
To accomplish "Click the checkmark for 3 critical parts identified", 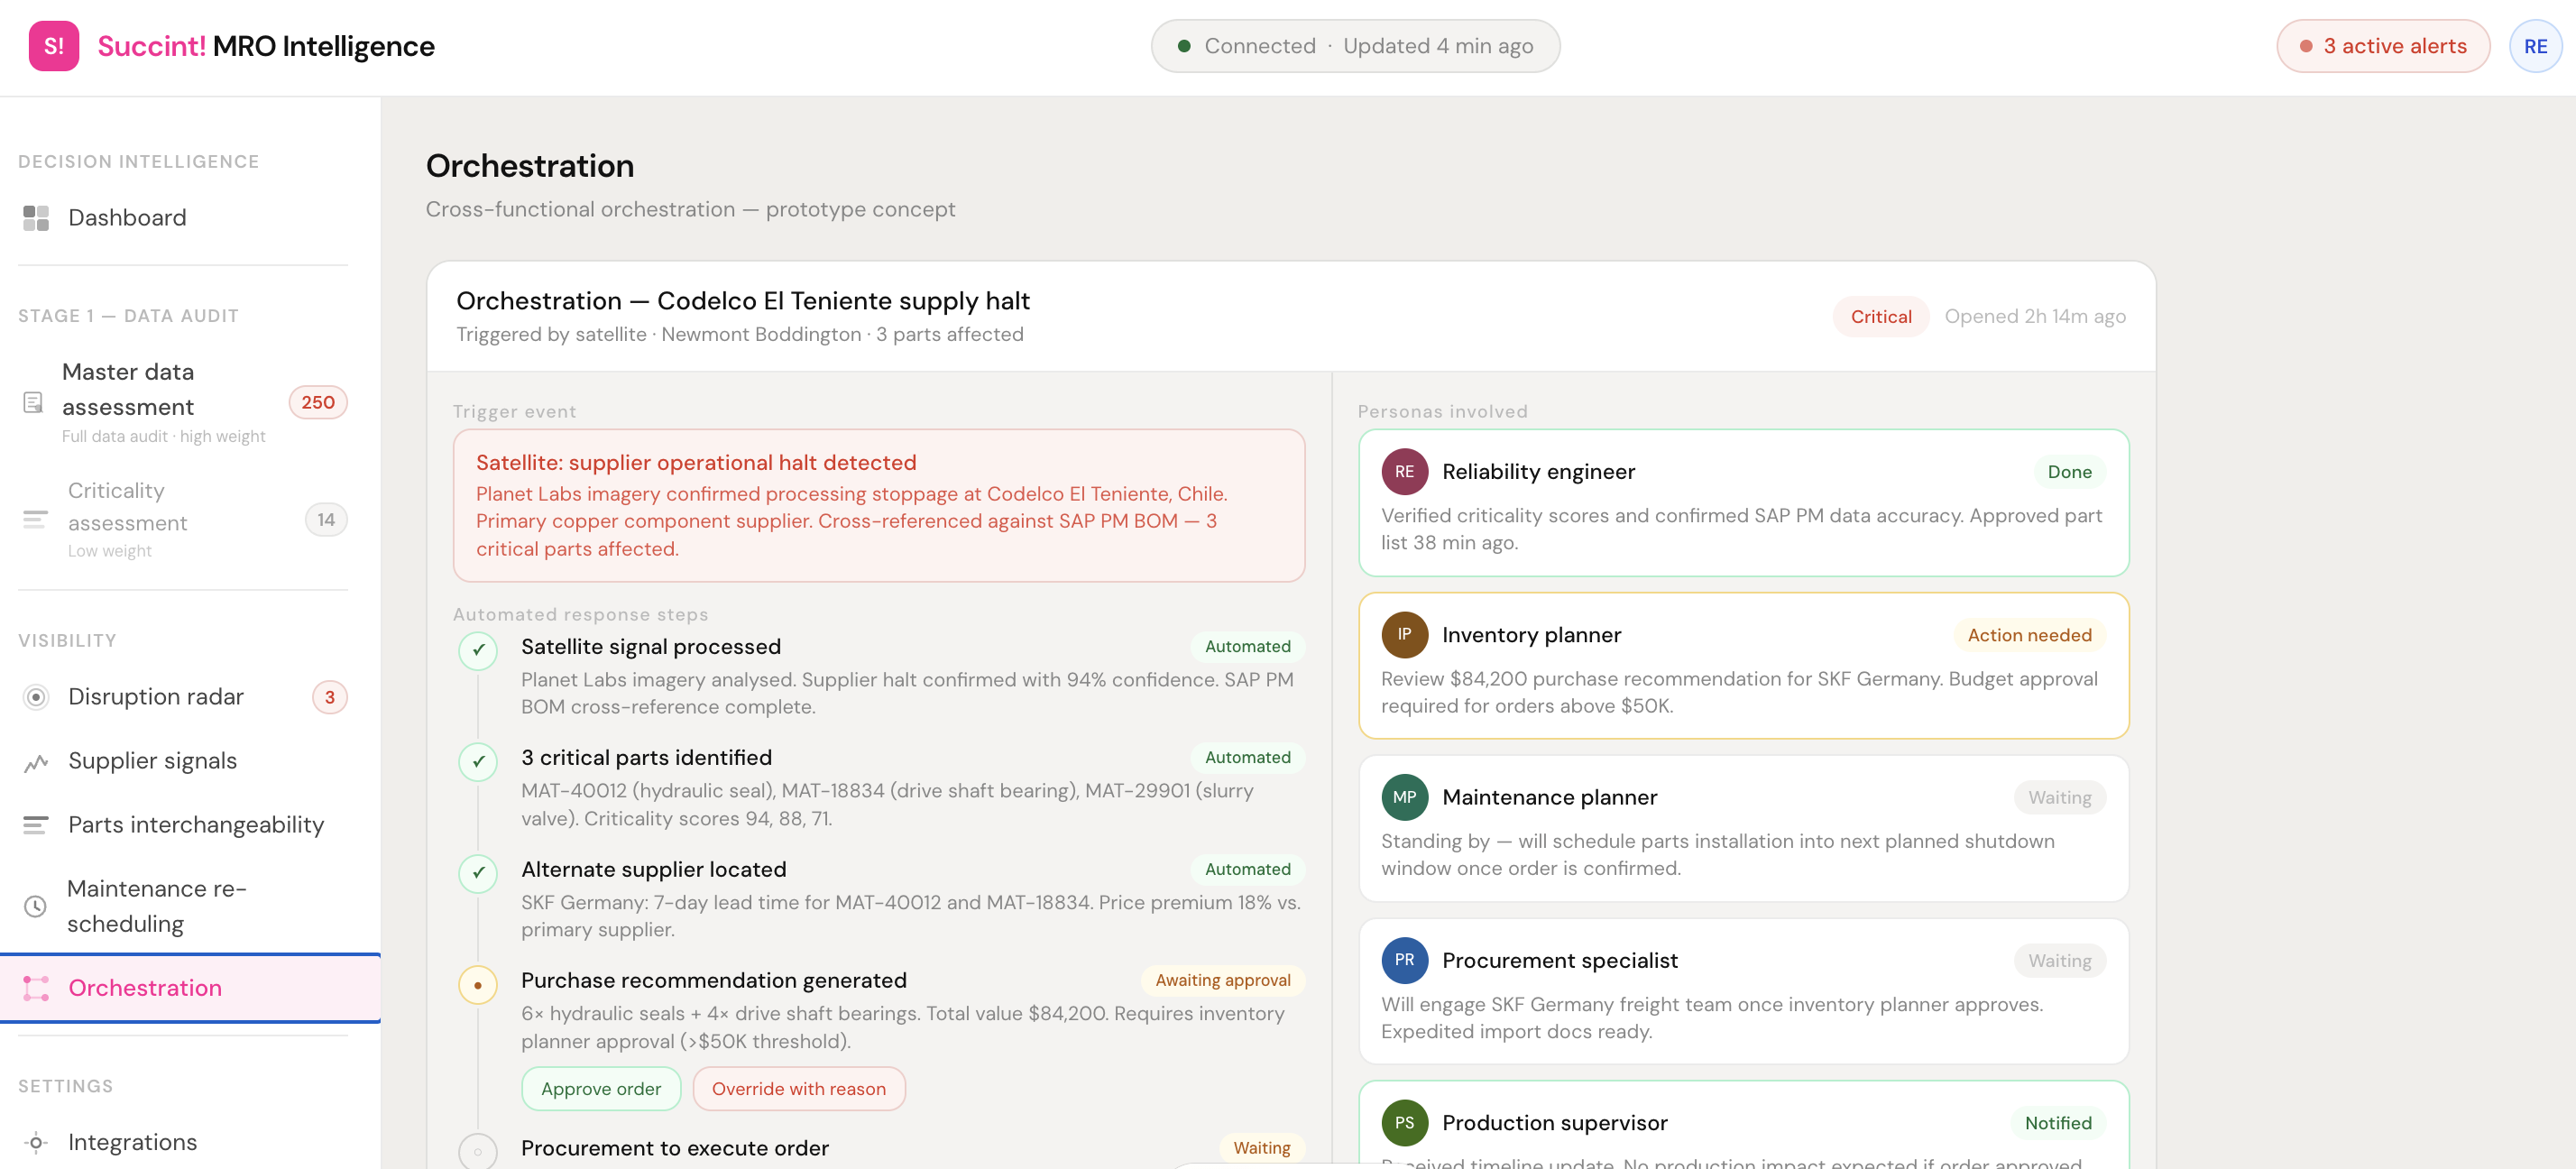I will pyautogui.click(x=478, y=761).
